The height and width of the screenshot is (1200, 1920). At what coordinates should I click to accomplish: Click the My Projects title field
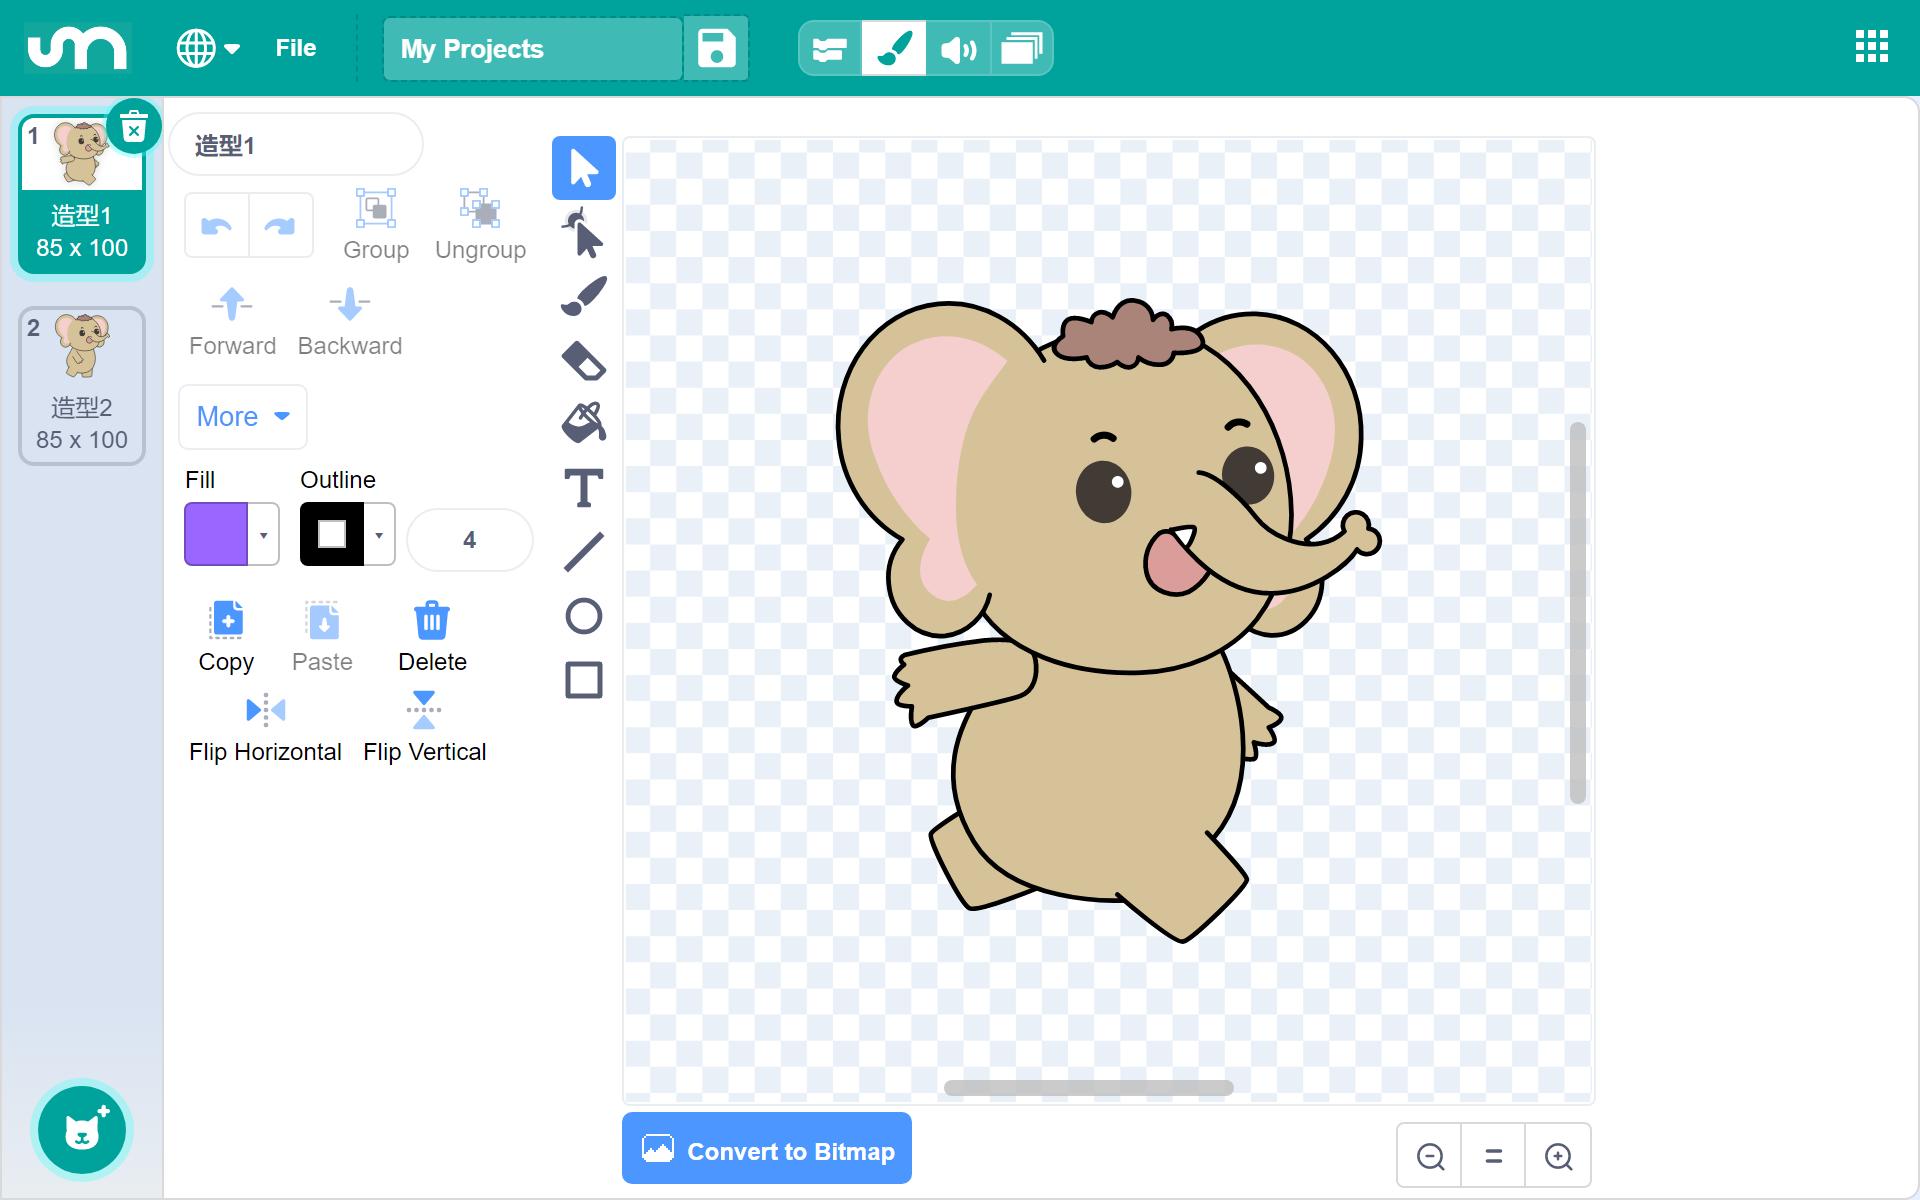[x=533, y=48]
